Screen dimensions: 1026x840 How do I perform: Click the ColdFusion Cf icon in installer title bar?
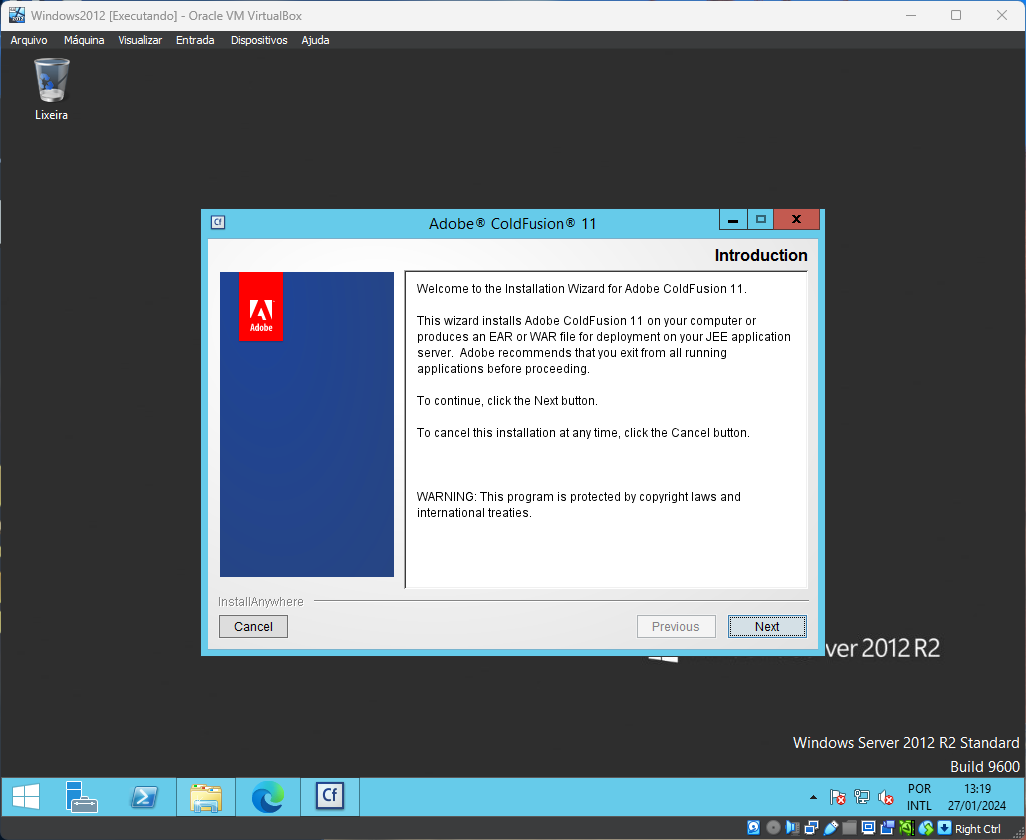pos(218,222)
